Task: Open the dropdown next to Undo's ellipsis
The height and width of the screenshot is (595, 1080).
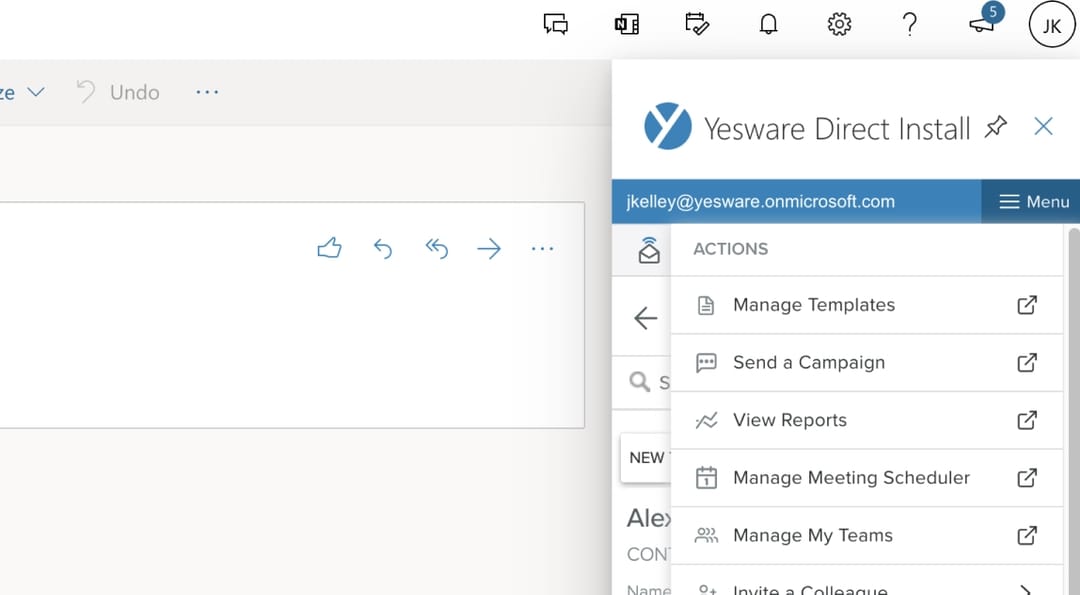Action: click(x=207, y=91)
